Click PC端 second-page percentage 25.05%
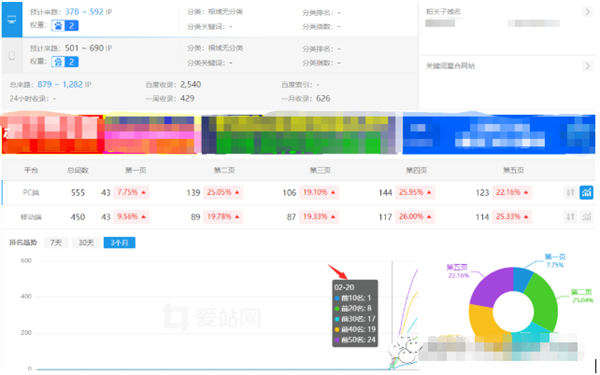Image resolution: width=600 pixels, height=375 pixels. pos(223,192)
